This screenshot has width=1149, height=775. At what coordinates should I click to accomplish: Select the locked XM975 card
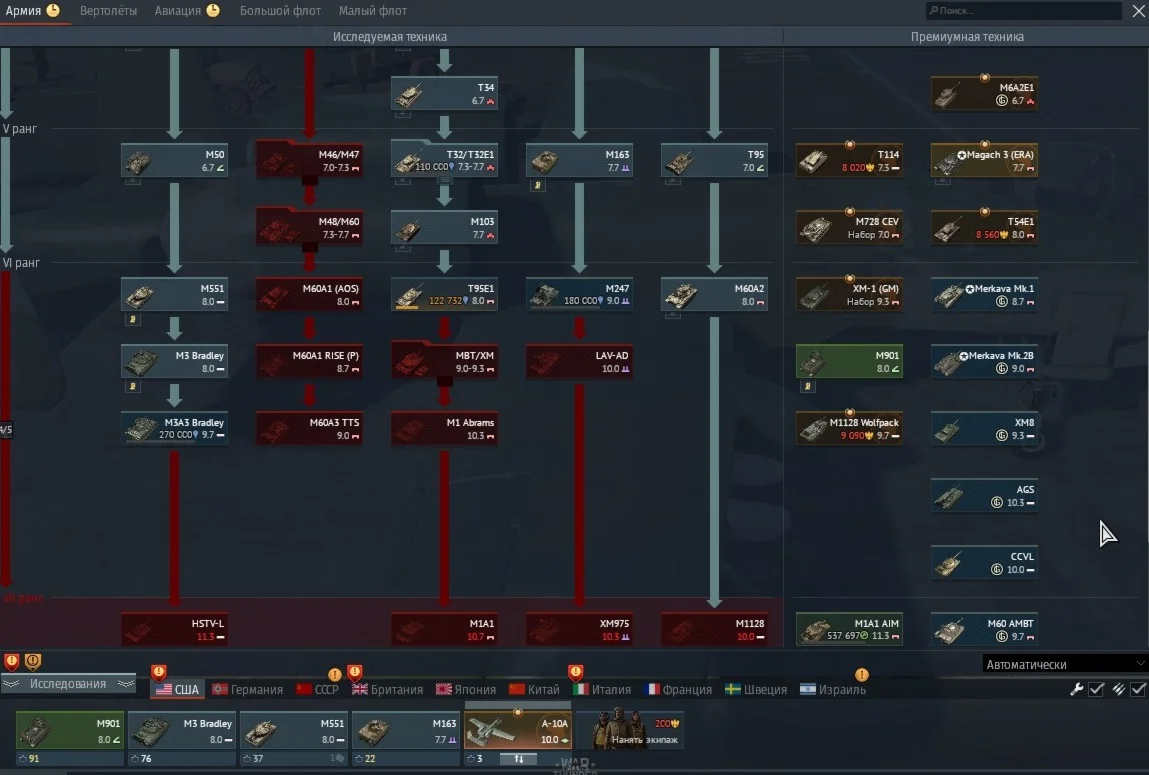tap(579, 629)
